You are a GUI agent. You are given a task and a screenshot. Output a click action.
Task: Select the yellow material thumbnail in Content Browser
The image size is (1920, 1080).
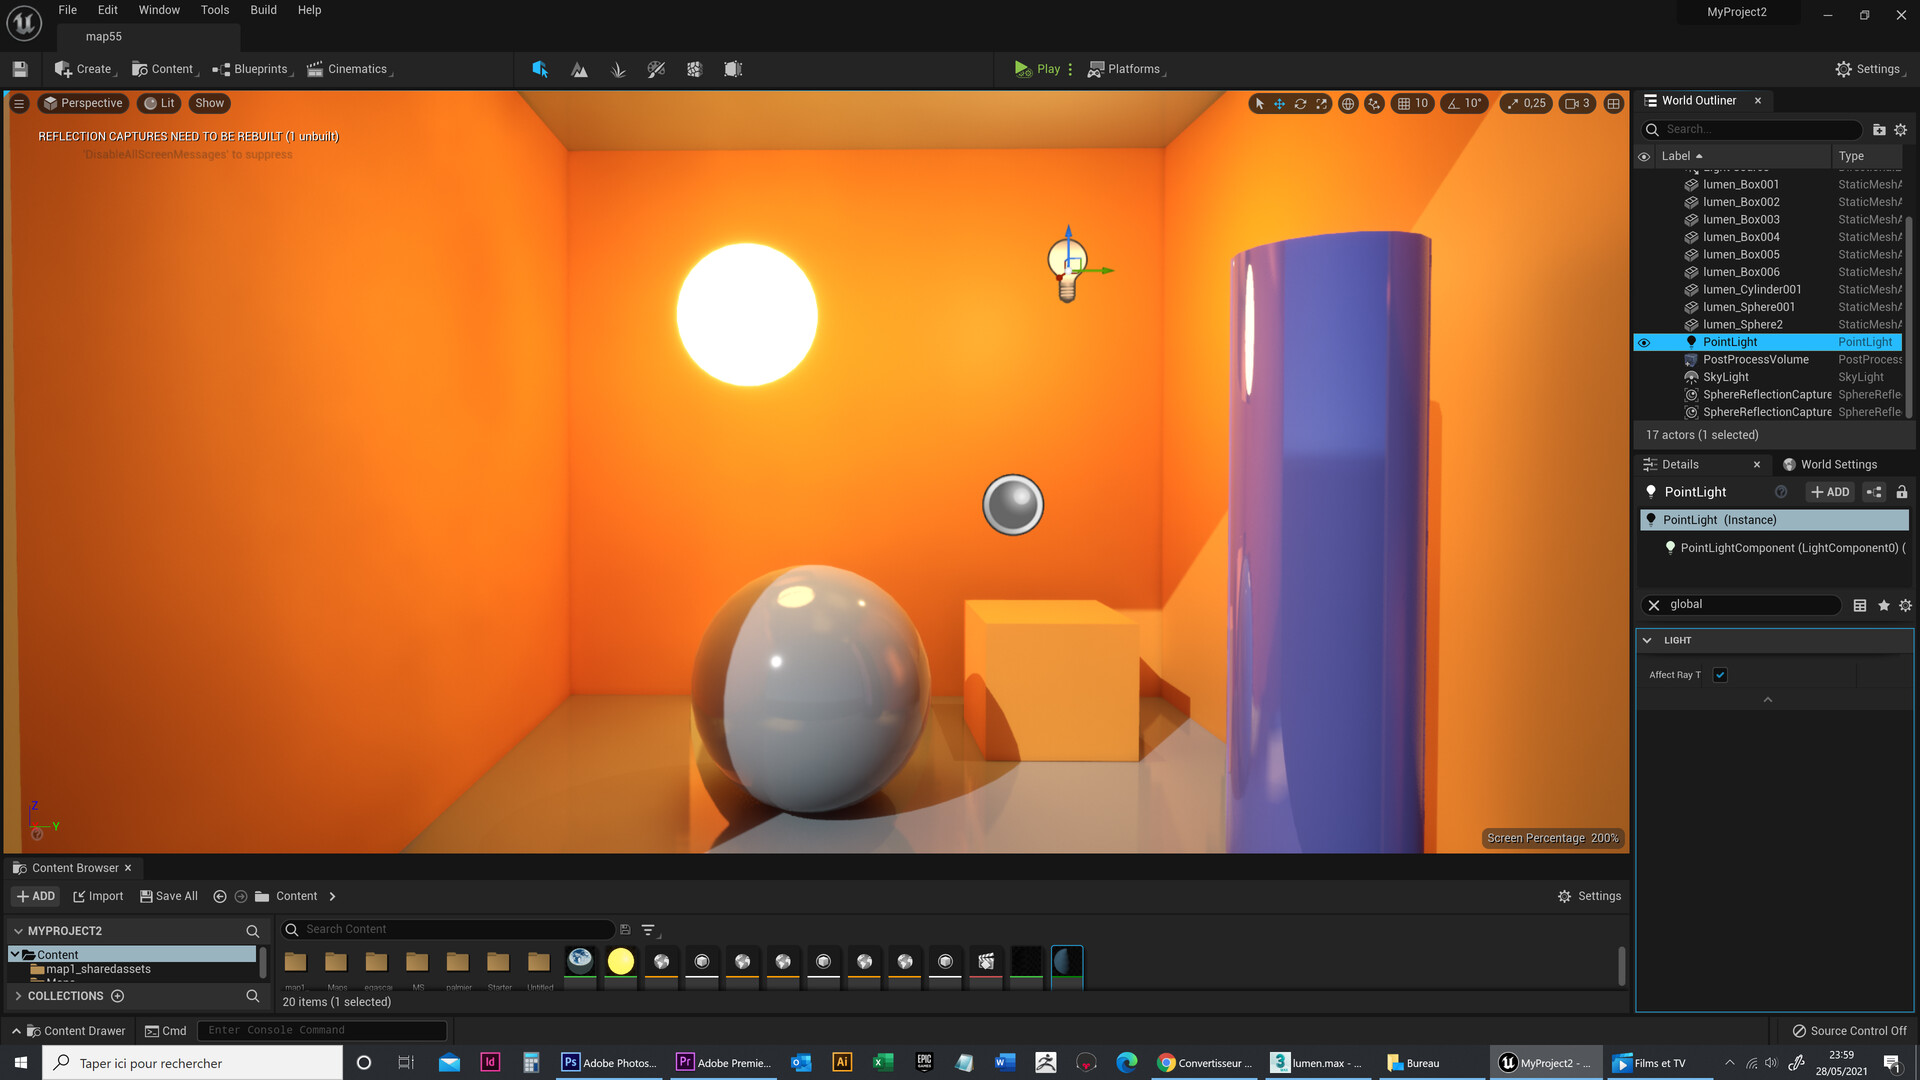click(x=620, y=961)
